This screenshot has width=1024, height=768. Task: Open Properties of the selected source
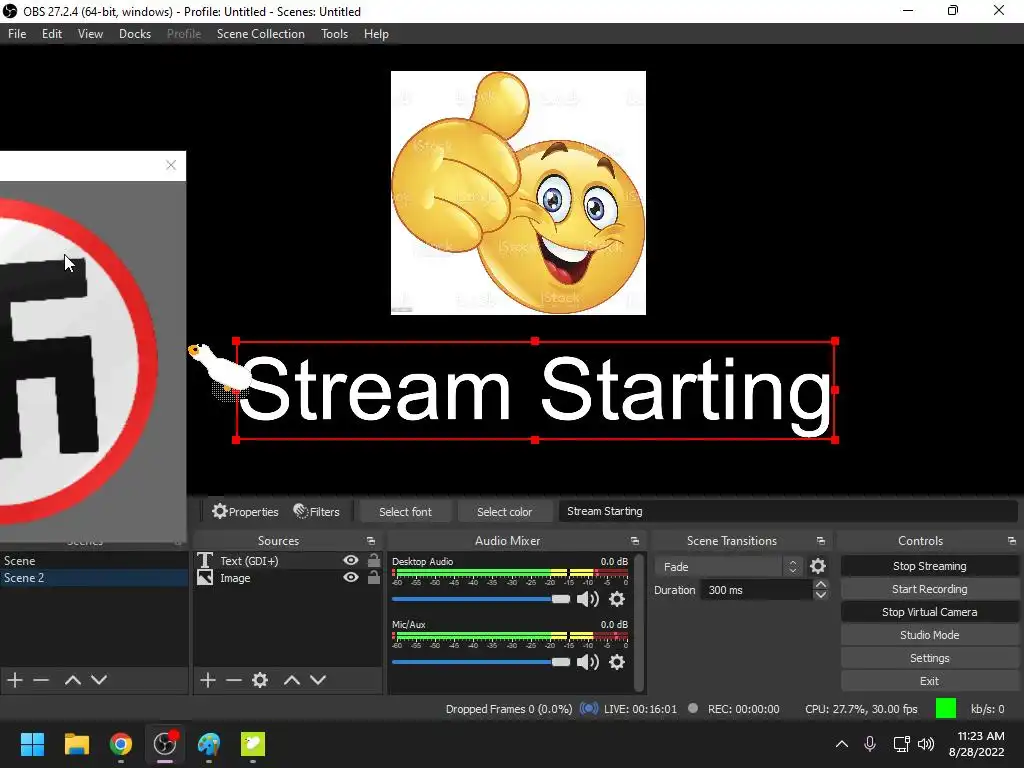245,511
